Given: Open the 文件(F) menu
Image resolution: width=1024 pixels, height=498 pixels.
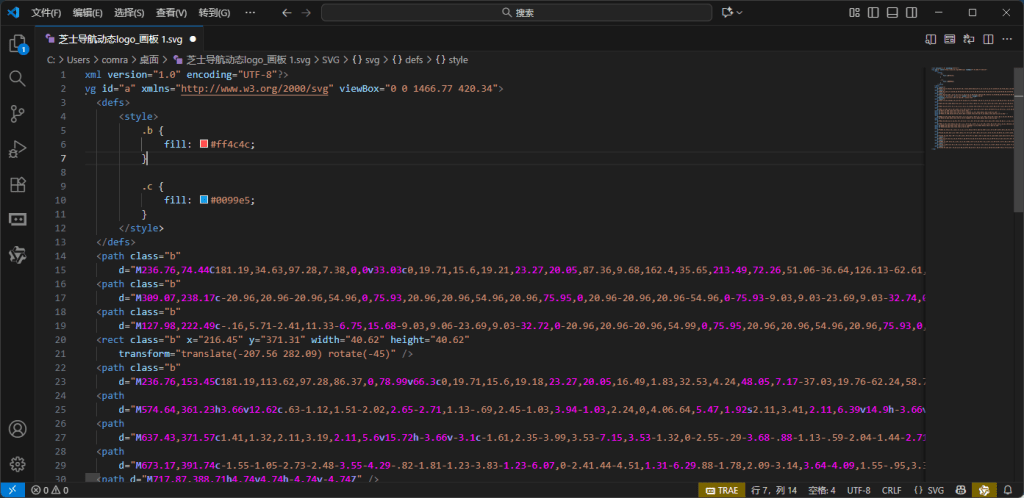Looking at the screenshot, I should (46, 13).
